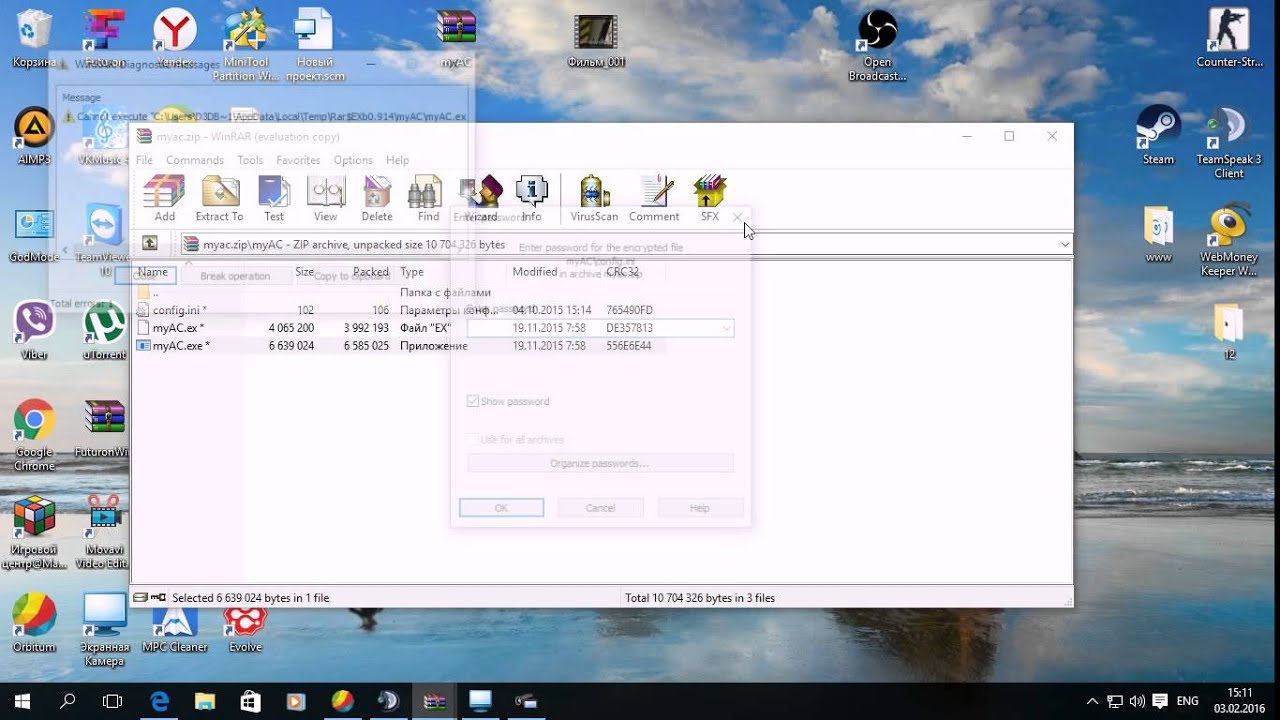
Task: Open the Help menu in WinRAR
Action: coord(397,160)
